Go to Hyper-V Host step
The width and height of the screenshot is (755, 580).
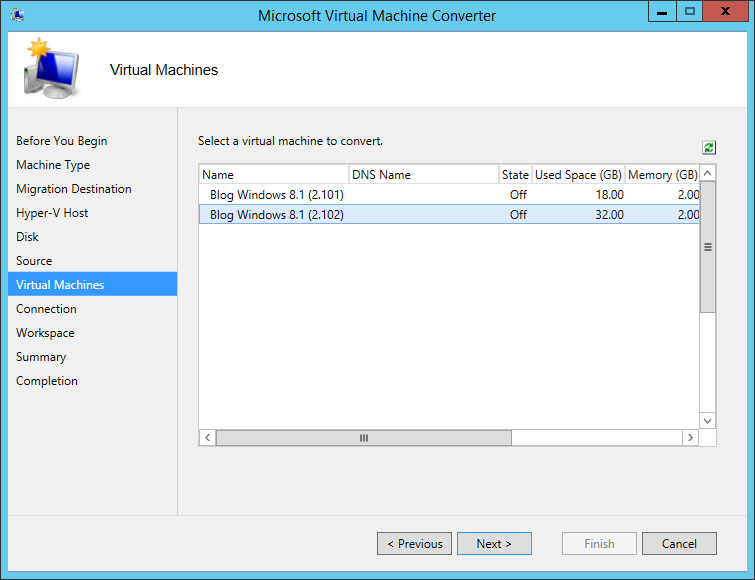(x=52, y=213)
